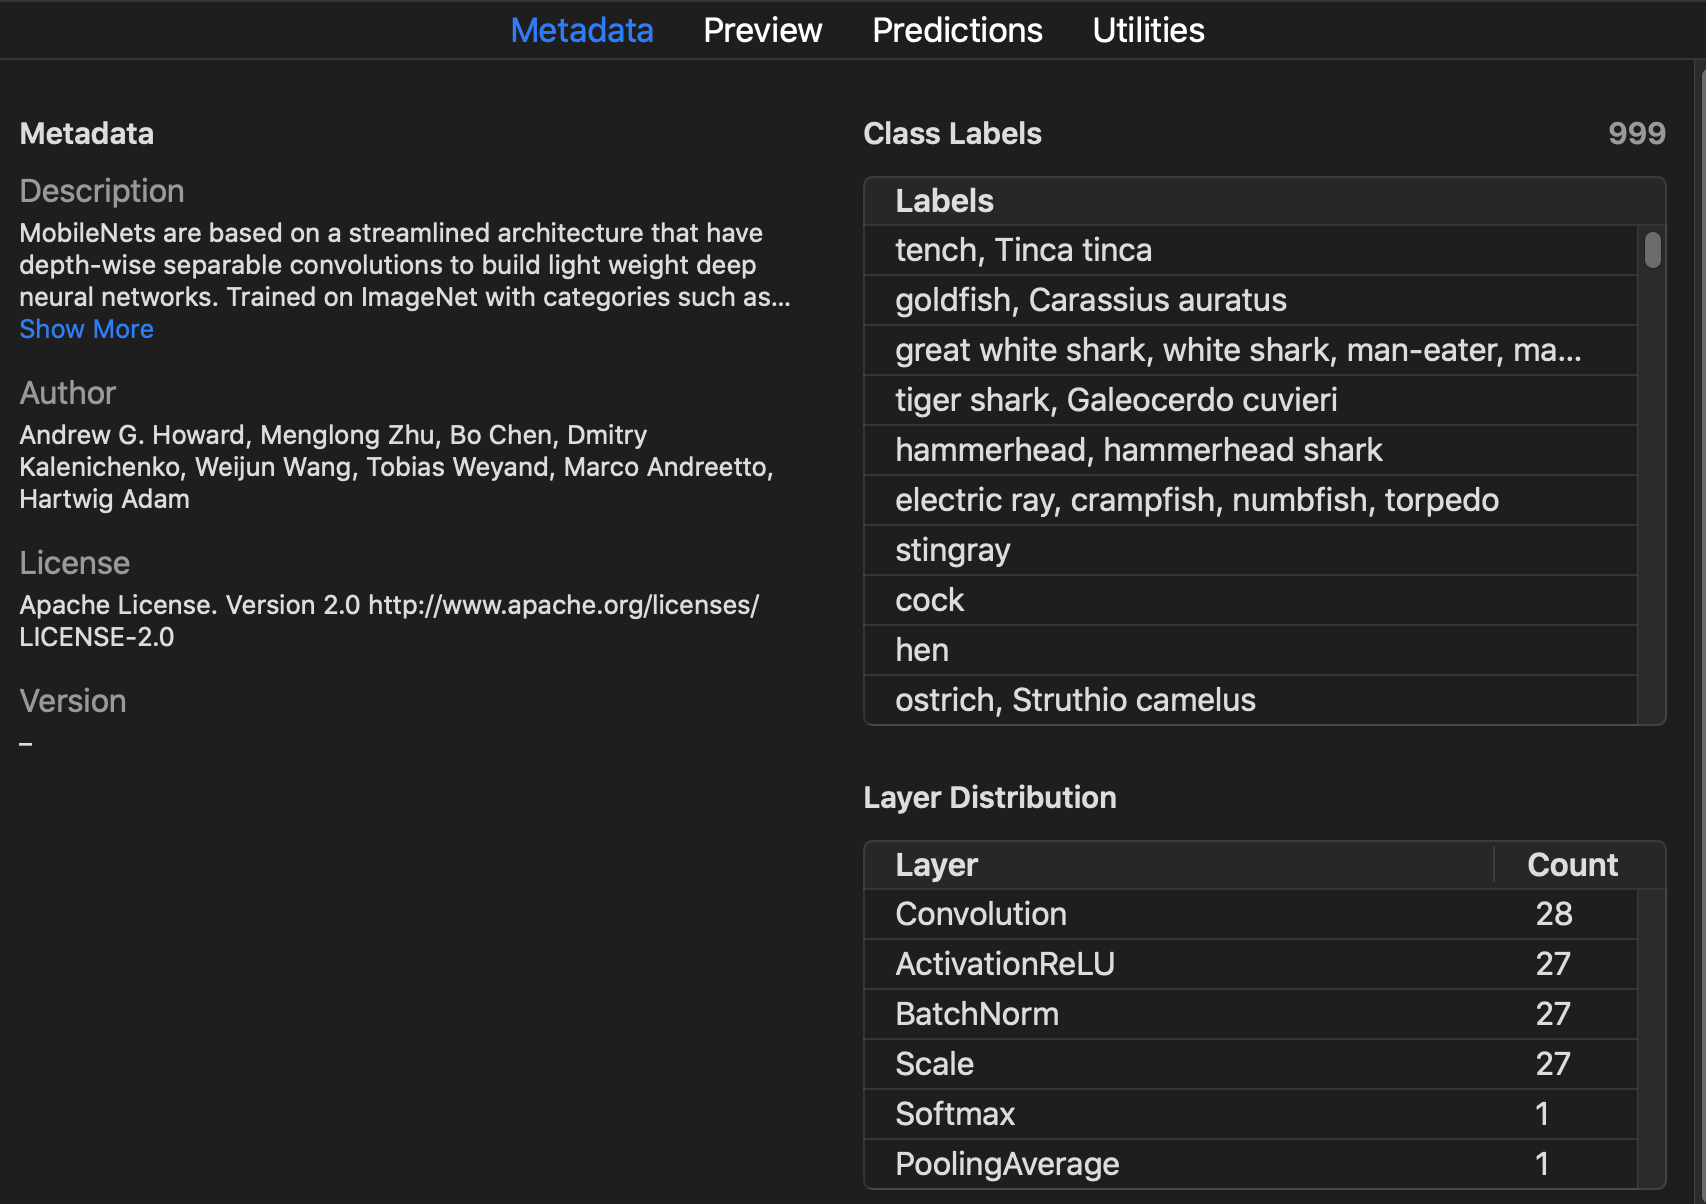This screenshot has height=1204, width=1706.
Task: Select the PoolingAverage layer row
Action: (x=1006, y=1164)
